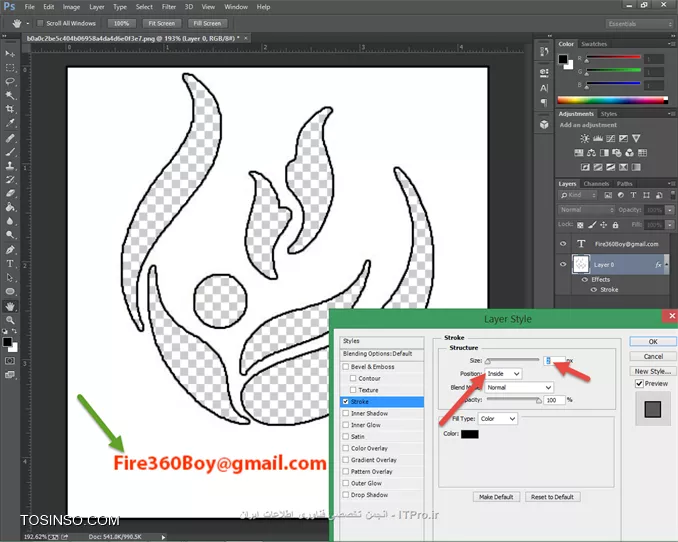Open the Essentials workspace dropdown
The width and height of the screenshot is (678, 542).
point(640,24)
